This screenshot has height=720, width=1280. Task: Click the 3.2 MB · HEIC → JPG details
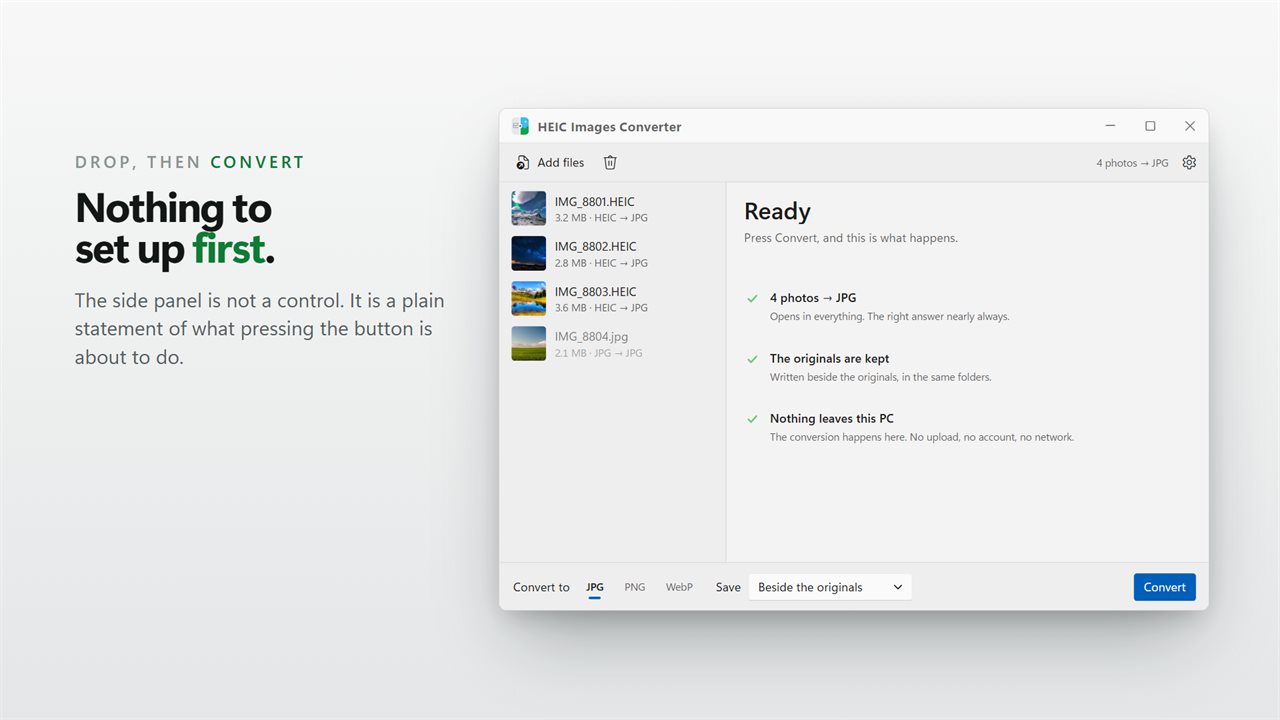[601, 218]
